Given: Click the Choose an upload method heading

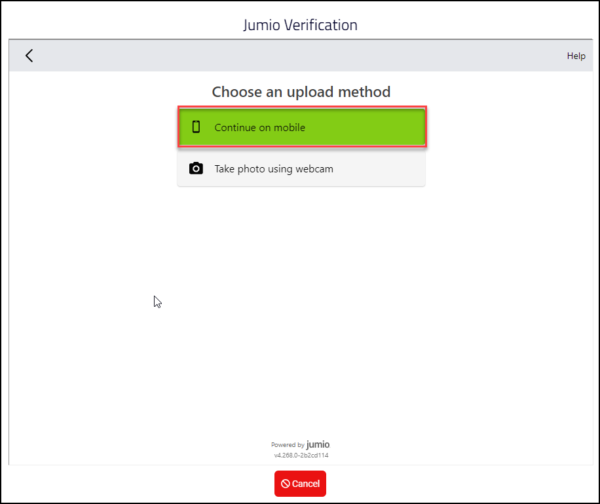Looking at the screenshot, I should coord(301,92).
